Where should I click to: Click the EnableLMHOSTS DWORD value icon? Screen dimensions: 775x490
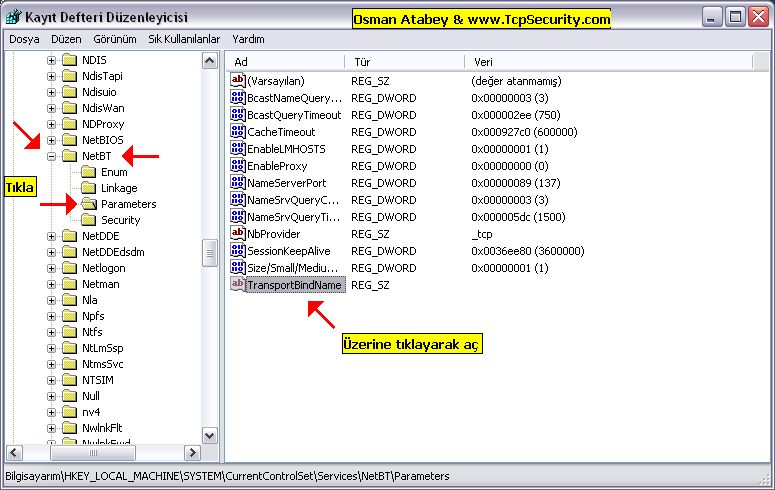(x=237, y=149)
